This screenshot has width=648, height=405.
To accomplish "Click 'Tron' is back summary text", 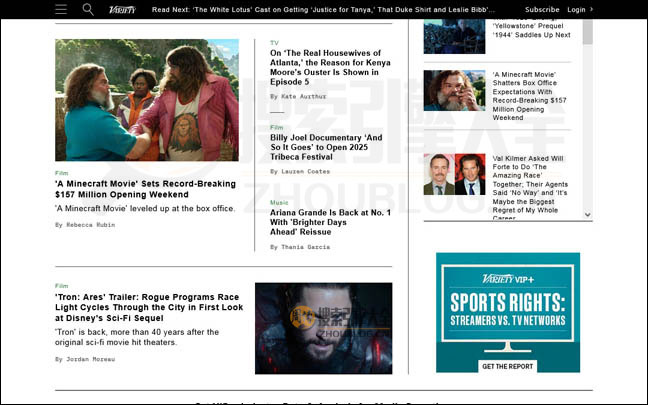I will 137,337.
